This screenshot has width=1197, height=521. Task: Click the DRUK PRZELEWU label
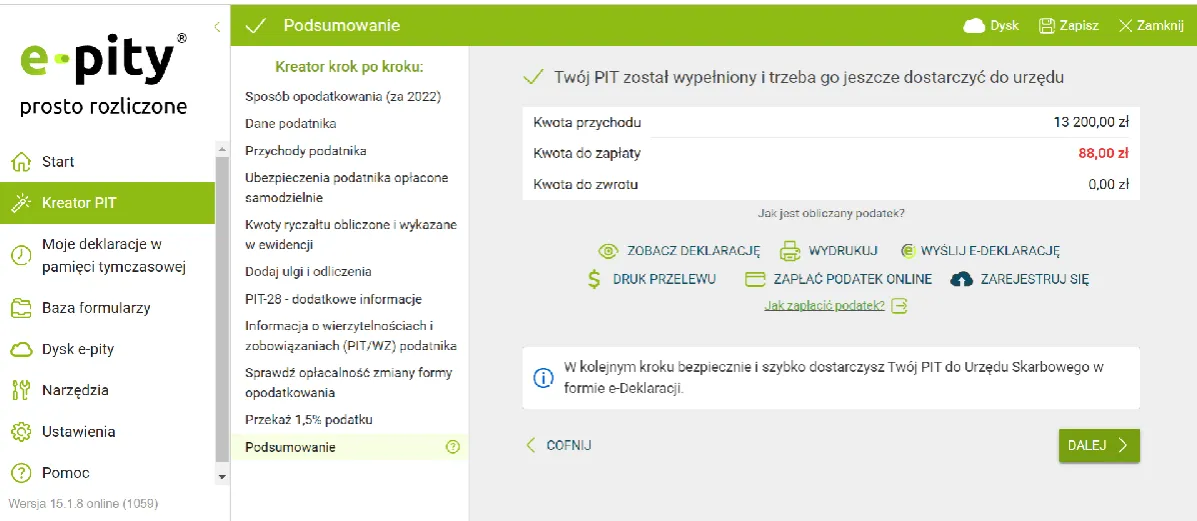(664, 279)
